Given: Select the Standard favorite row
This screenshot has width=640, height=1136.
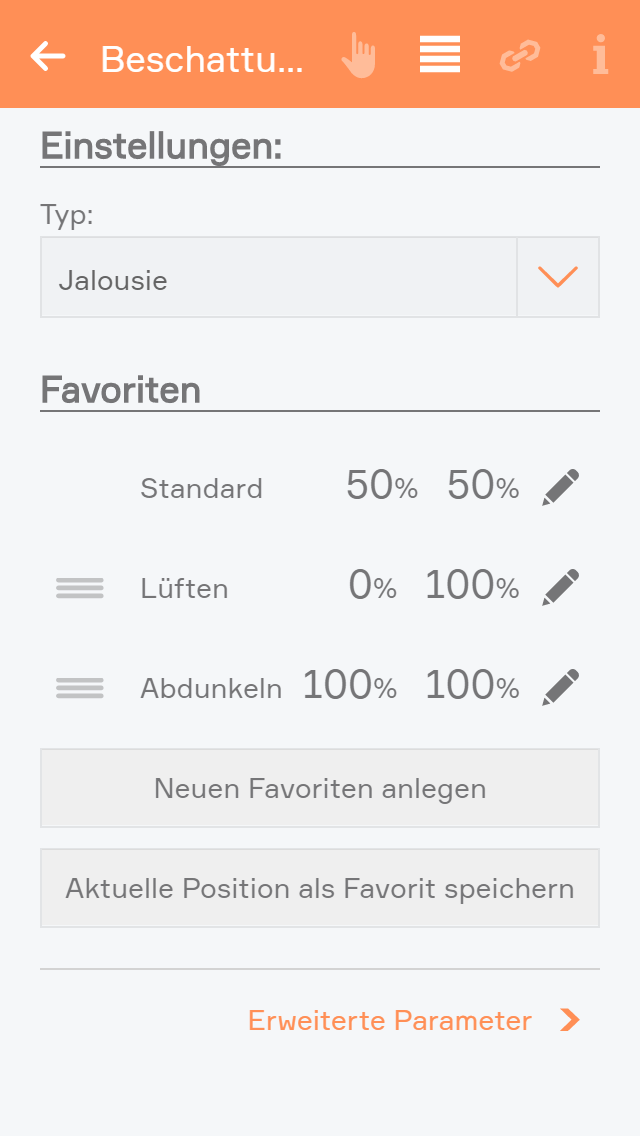Looking at the screenshot, I should [x=202, y=489].
